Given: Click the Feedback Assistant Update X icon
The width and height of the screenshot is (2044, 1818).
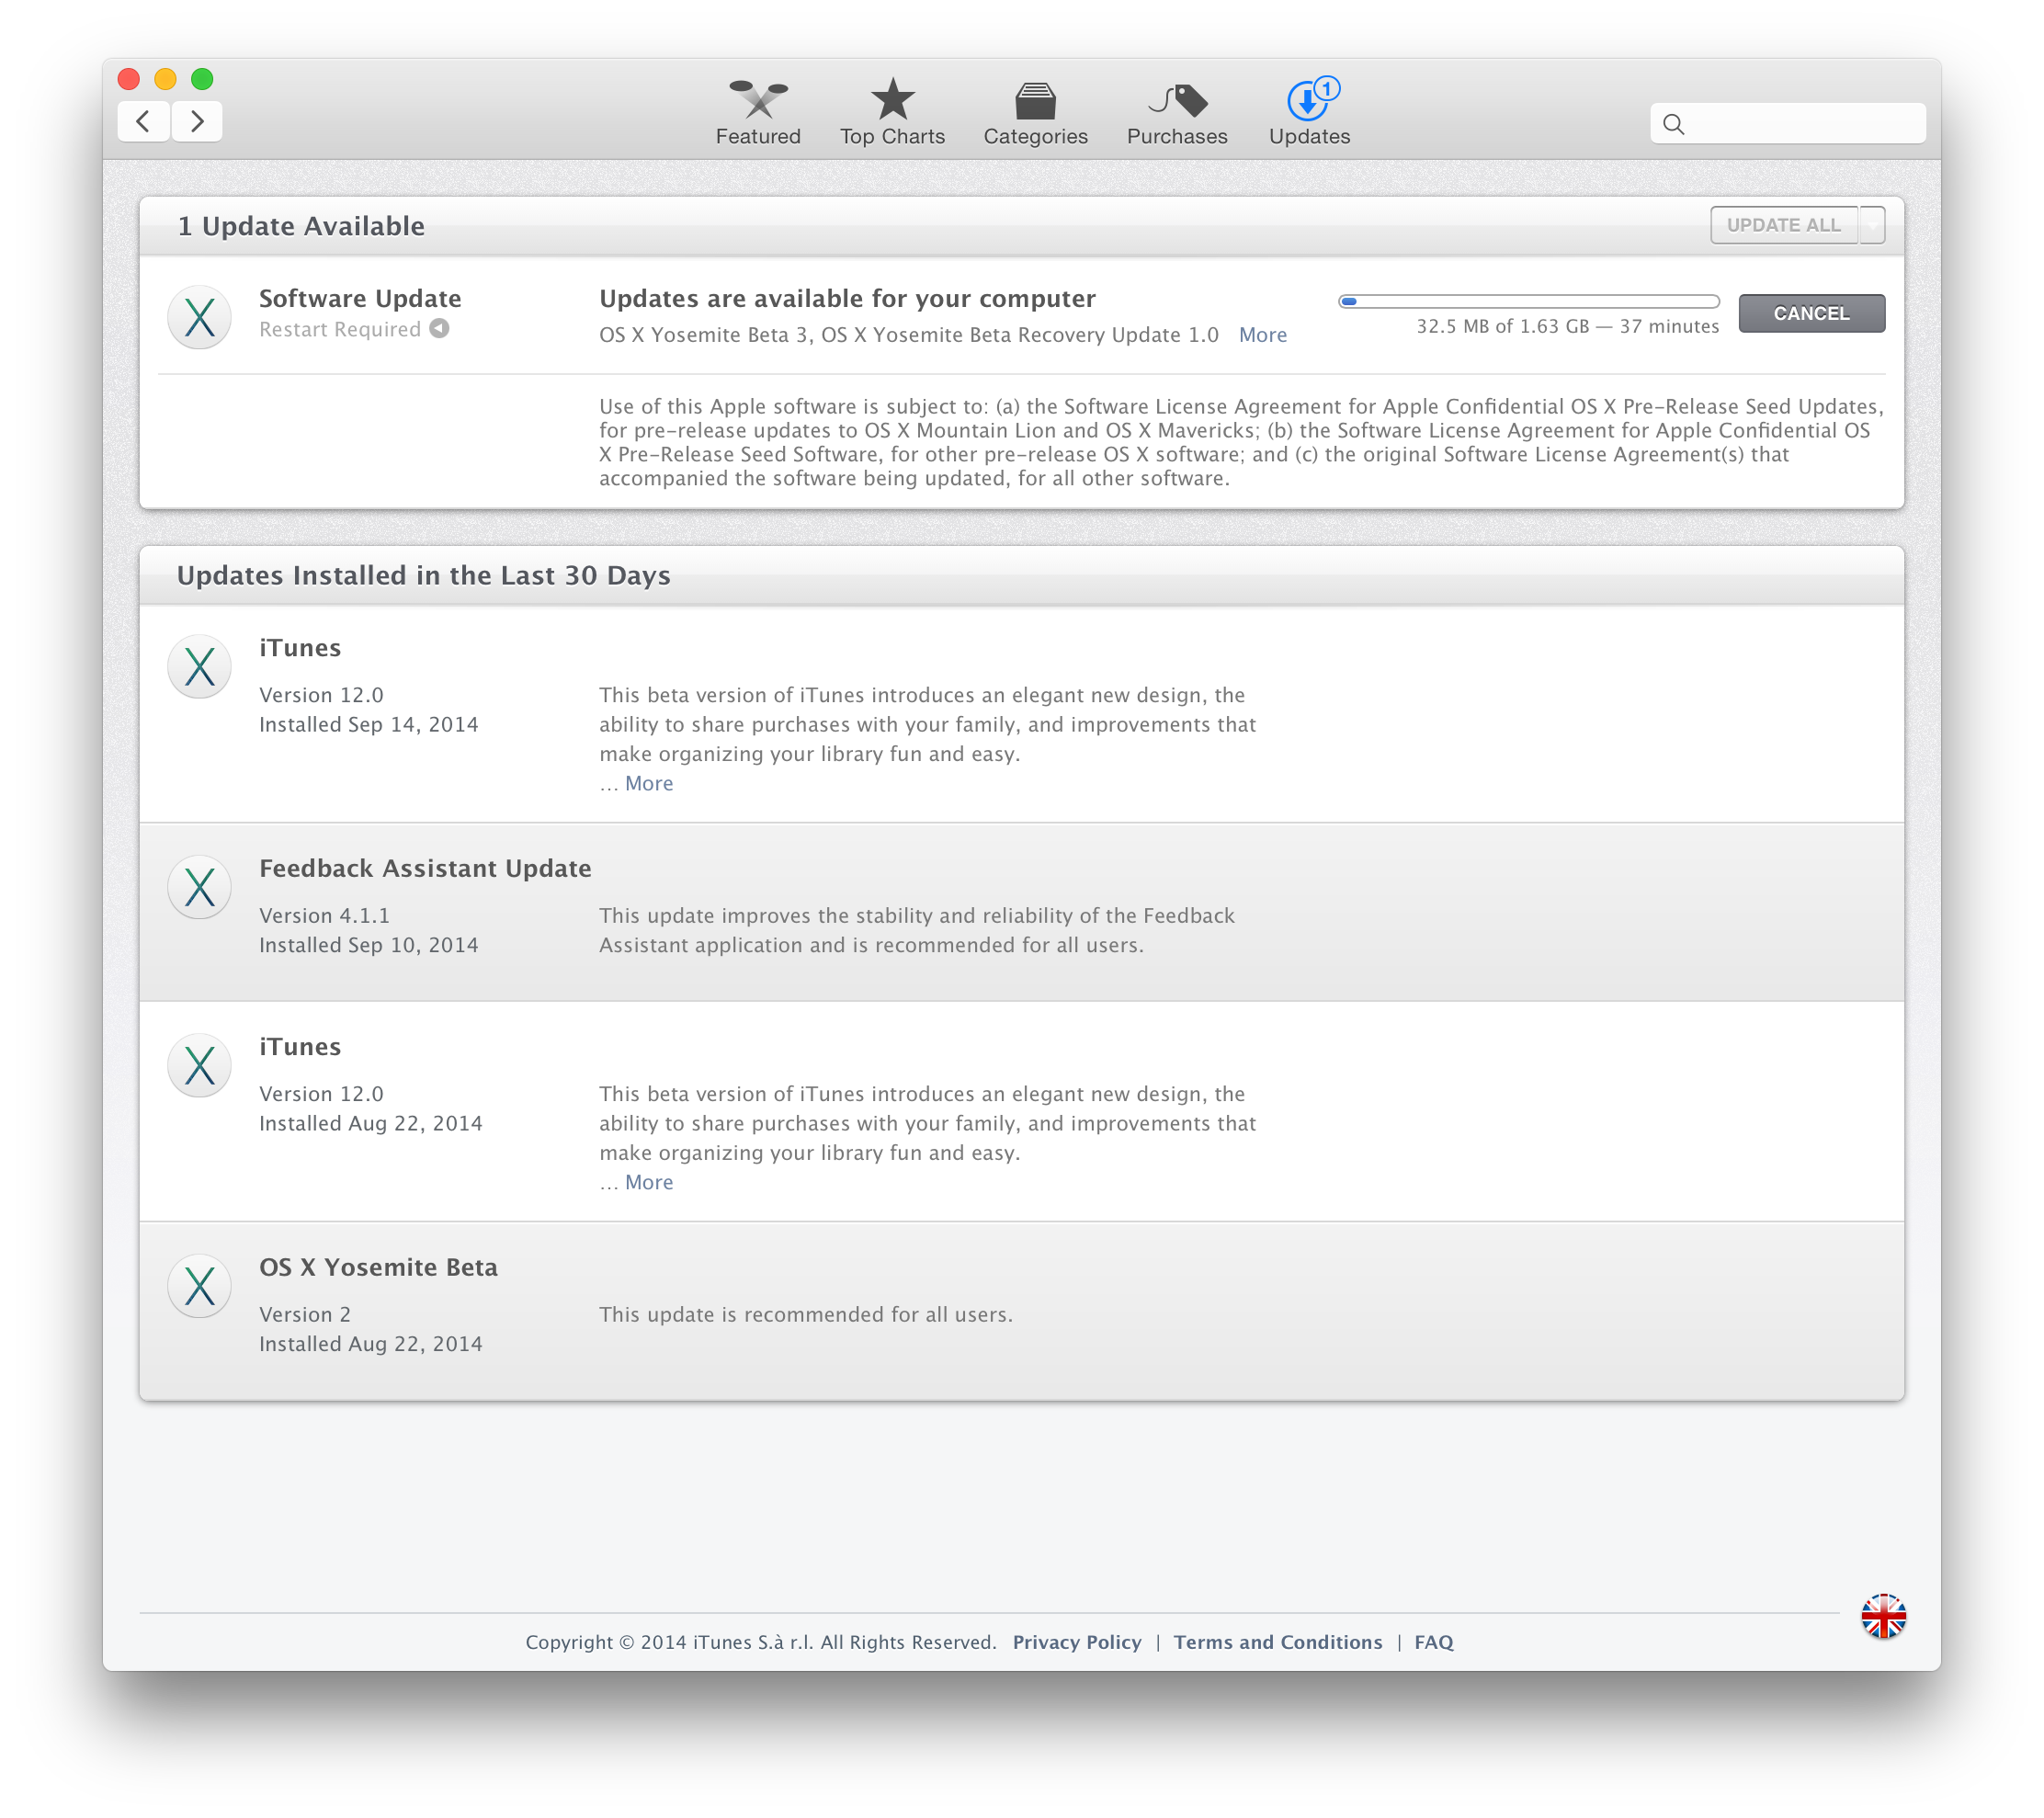Looking at the screenshot, I should click(x=200, y=888).
